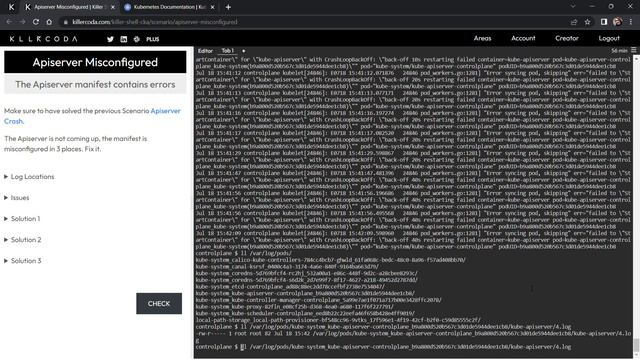Expand the Log Locations section
This screenshot has height=360, width=640.
click(x=29, y=177)
